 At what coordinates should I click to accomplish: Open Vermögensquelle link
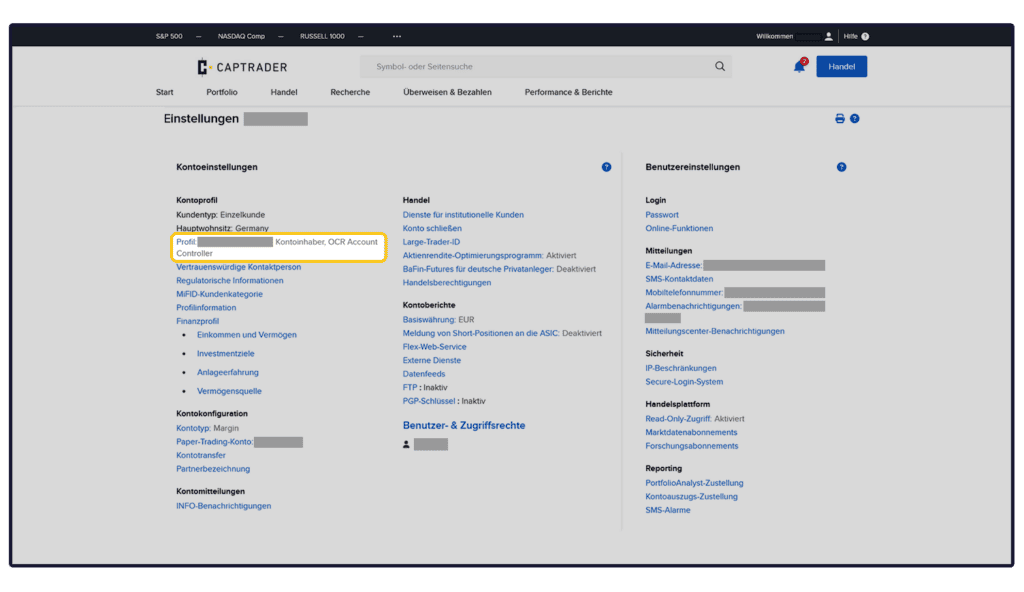pyautogui.click(x=229, y=391)
